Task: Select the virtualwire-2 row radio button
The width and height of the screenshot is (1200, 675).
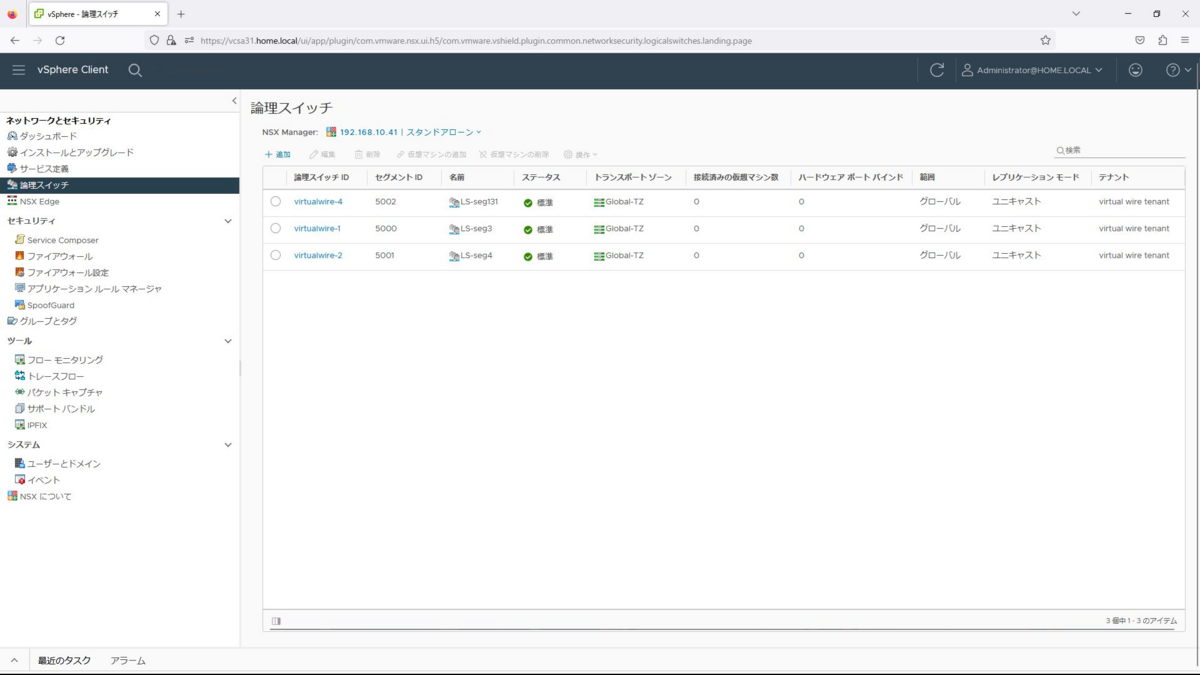Action: point(276,256)
